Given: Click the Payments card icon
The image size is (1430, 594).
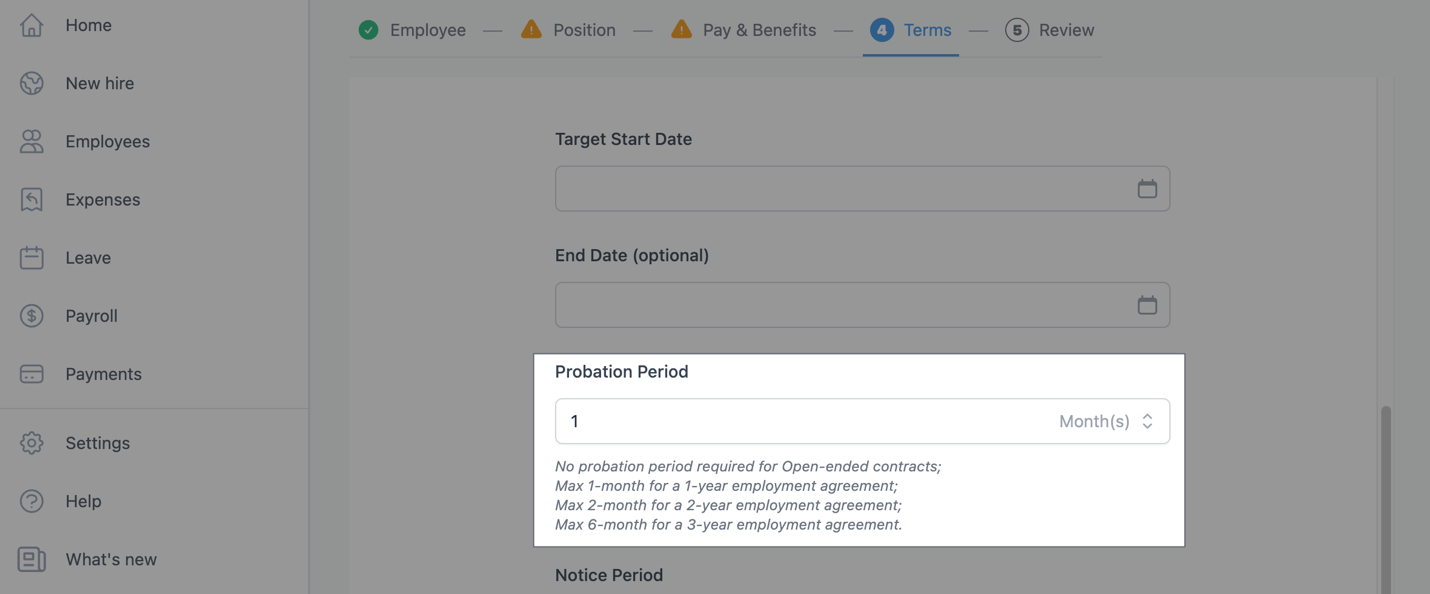Looking at the screenshot, I should click(32, 374).
